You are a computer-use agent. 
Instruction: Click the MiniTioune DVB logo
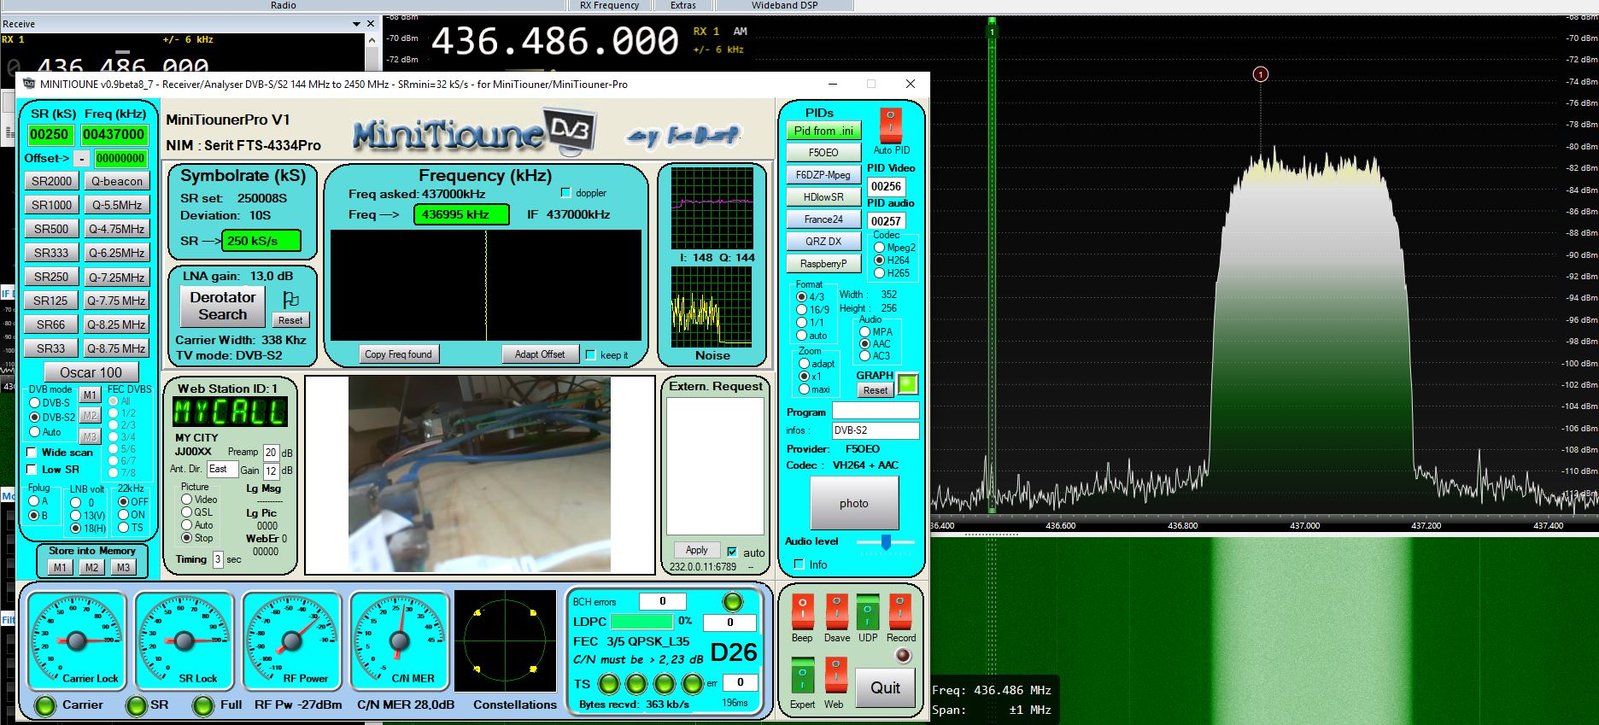[474, 134]
